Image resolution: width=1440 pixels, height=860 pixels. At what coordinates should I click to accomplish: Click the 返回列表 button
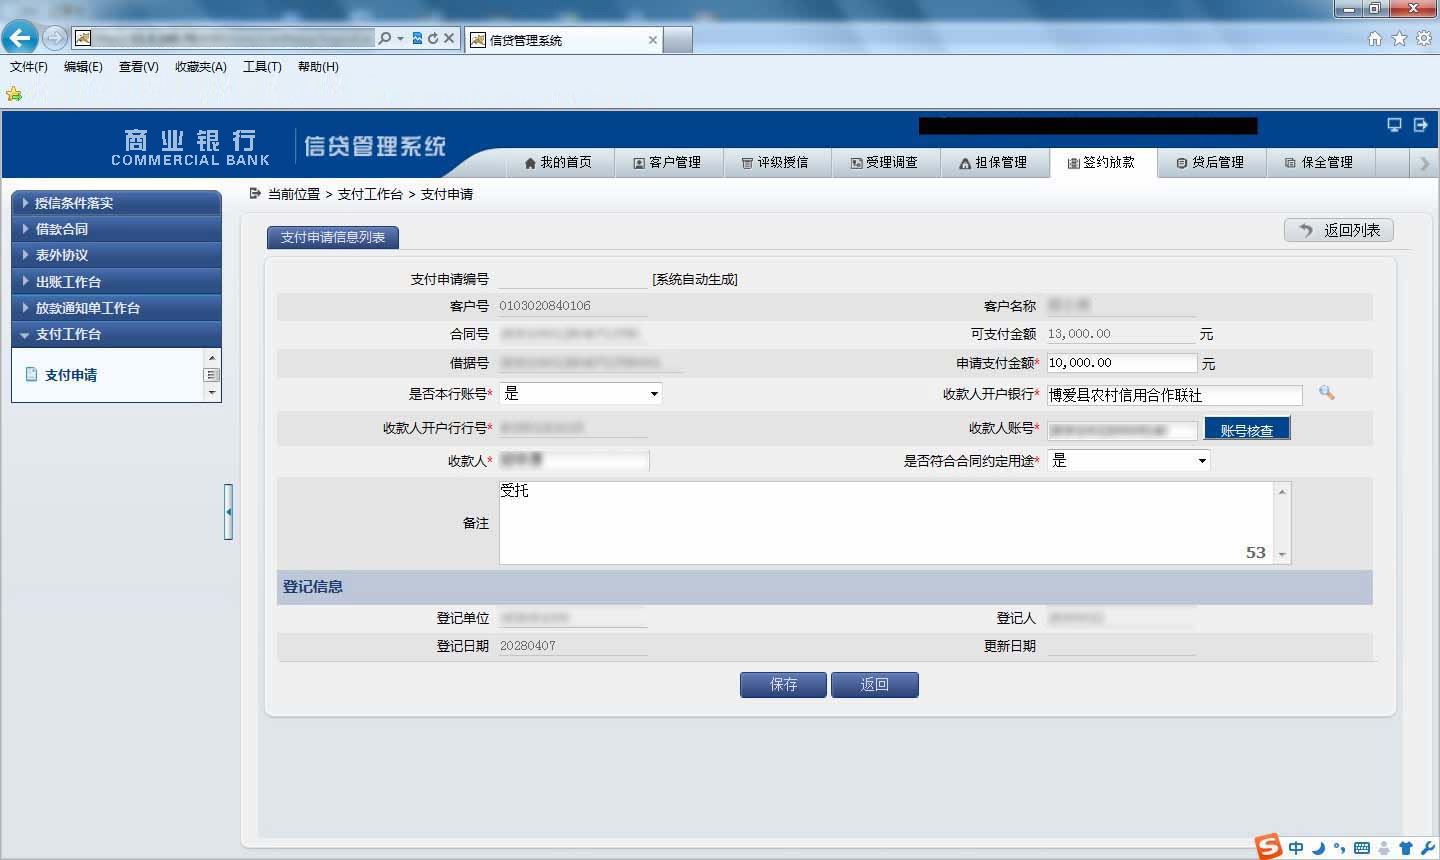coord(1339,231)
